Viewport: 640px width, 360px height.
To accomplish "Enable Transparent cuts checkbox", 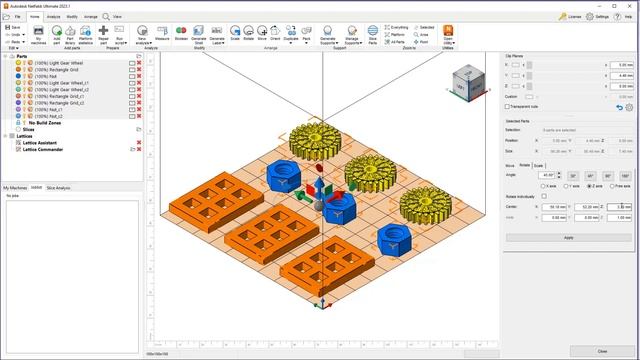I will 507,107.
